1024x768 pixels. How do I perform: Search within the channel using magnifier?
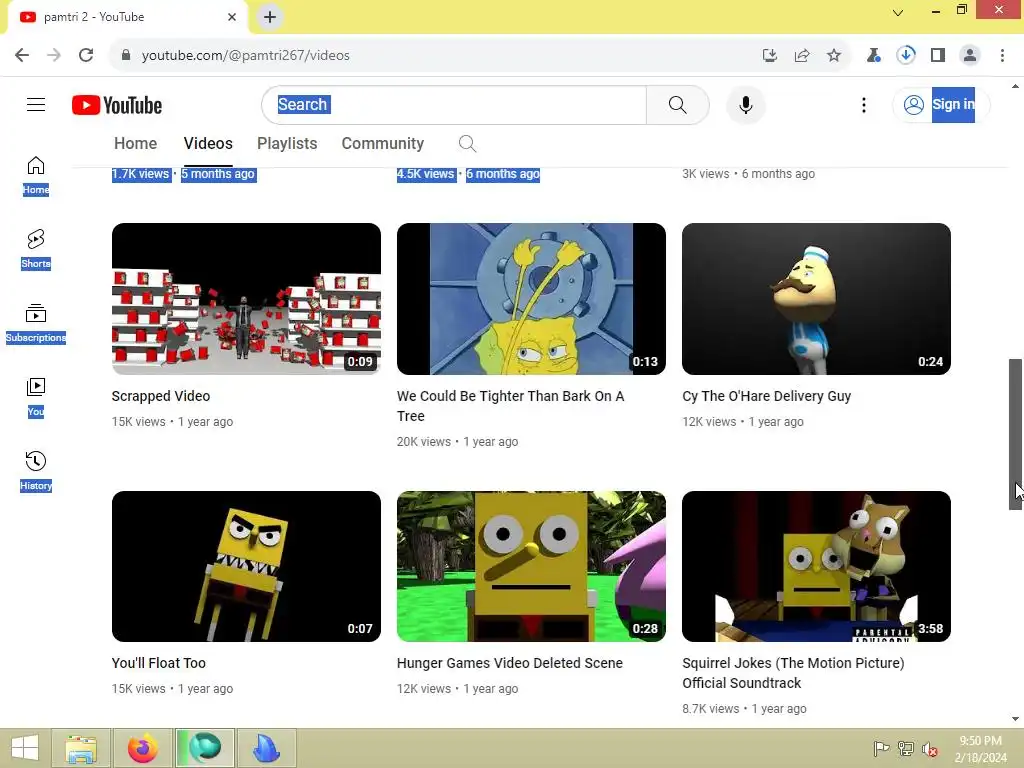467,144
